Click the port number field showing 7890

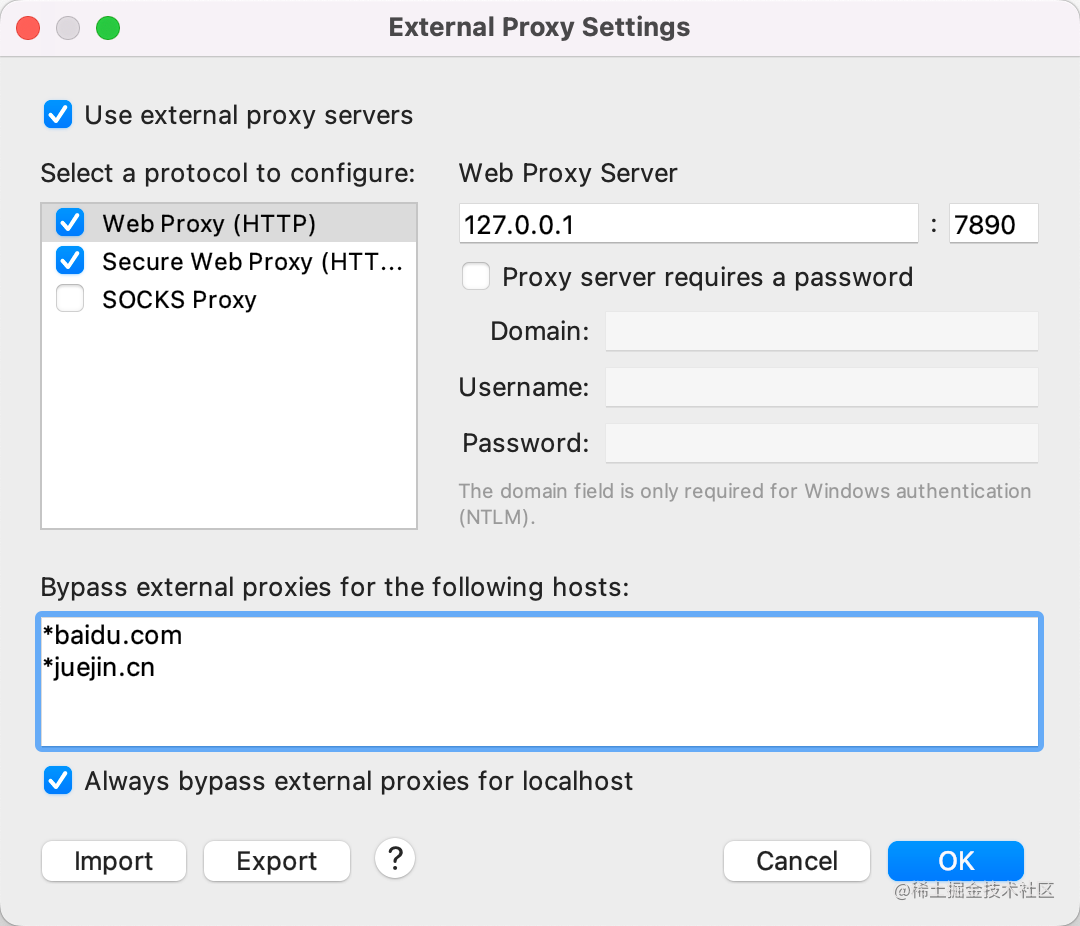pos(993,224)
